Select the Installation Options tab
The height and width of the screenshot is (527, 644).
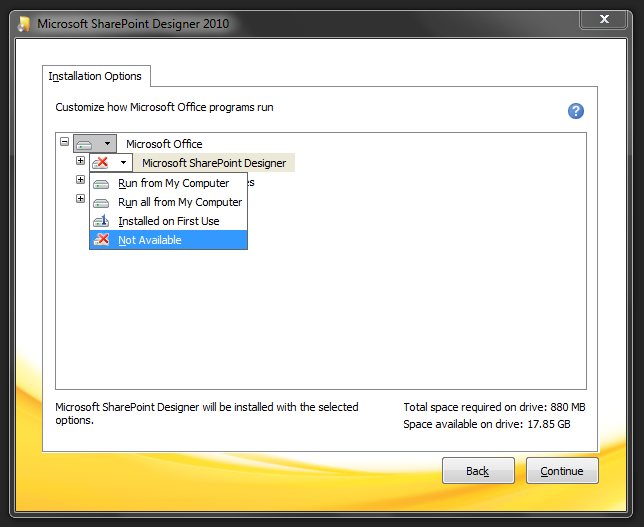pos(96,76)
